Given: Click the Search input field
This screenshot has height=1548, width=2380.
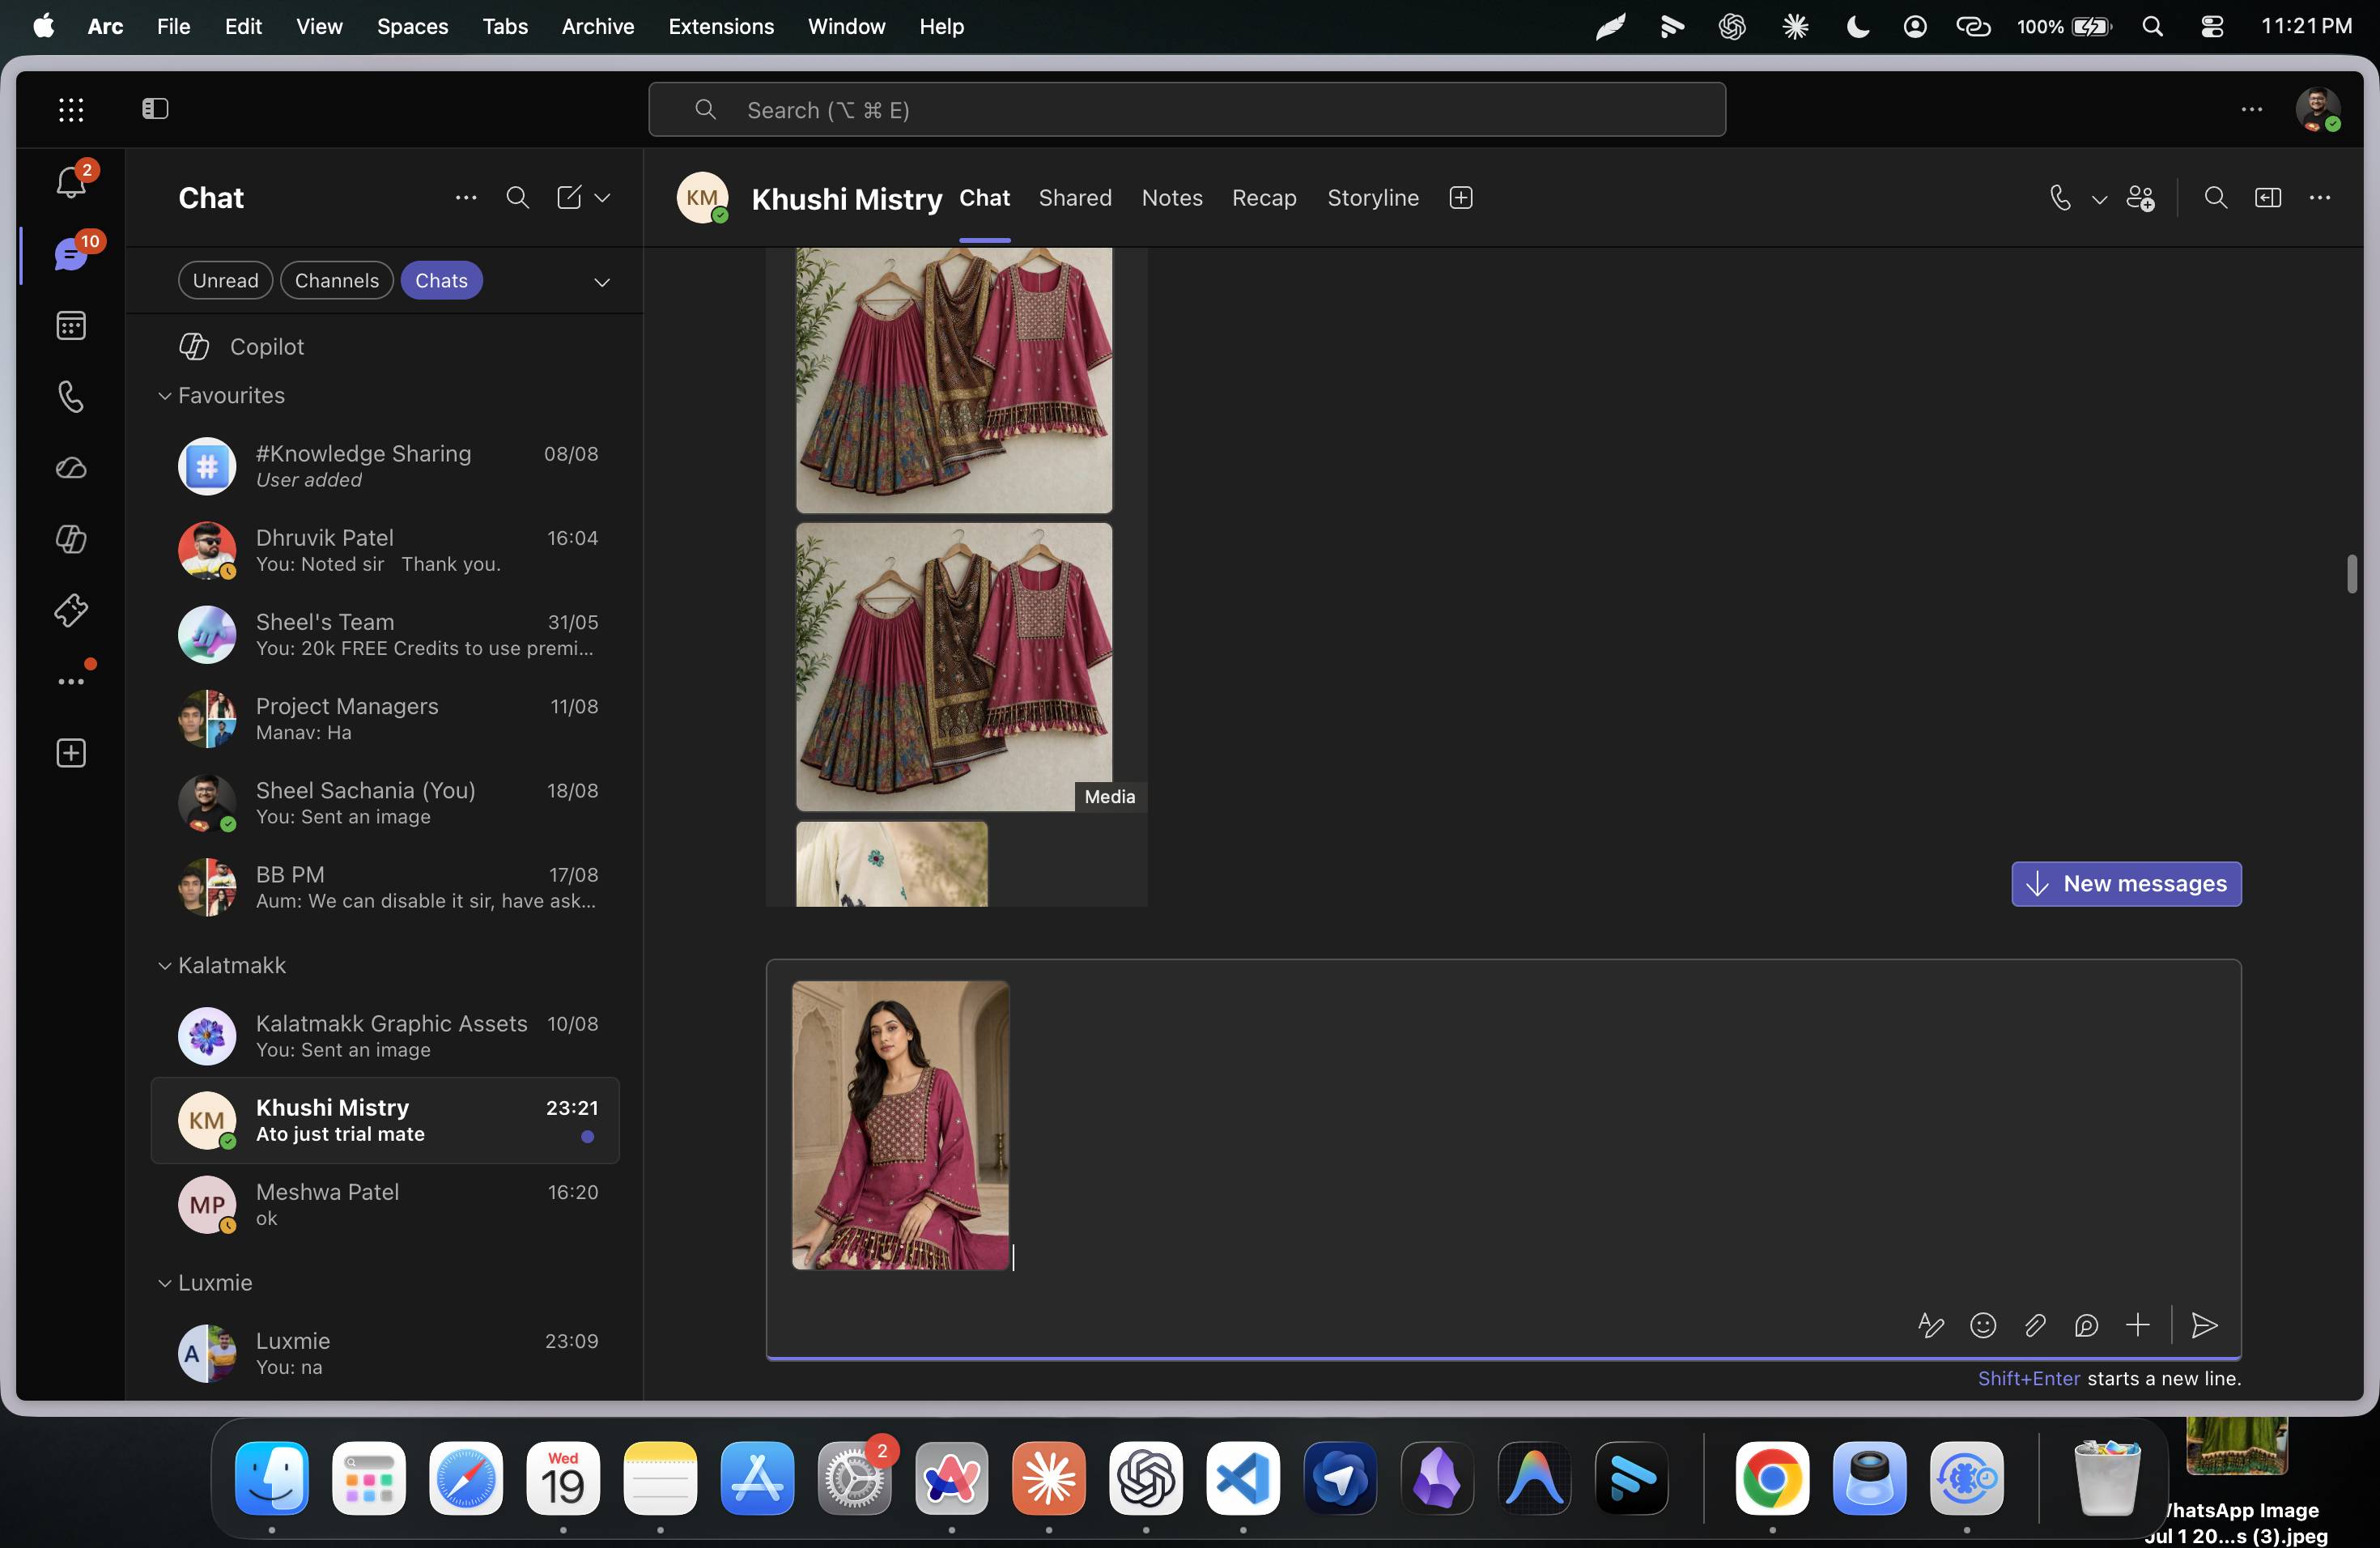Looking at the screenshot, I should tap(1187, 110).
